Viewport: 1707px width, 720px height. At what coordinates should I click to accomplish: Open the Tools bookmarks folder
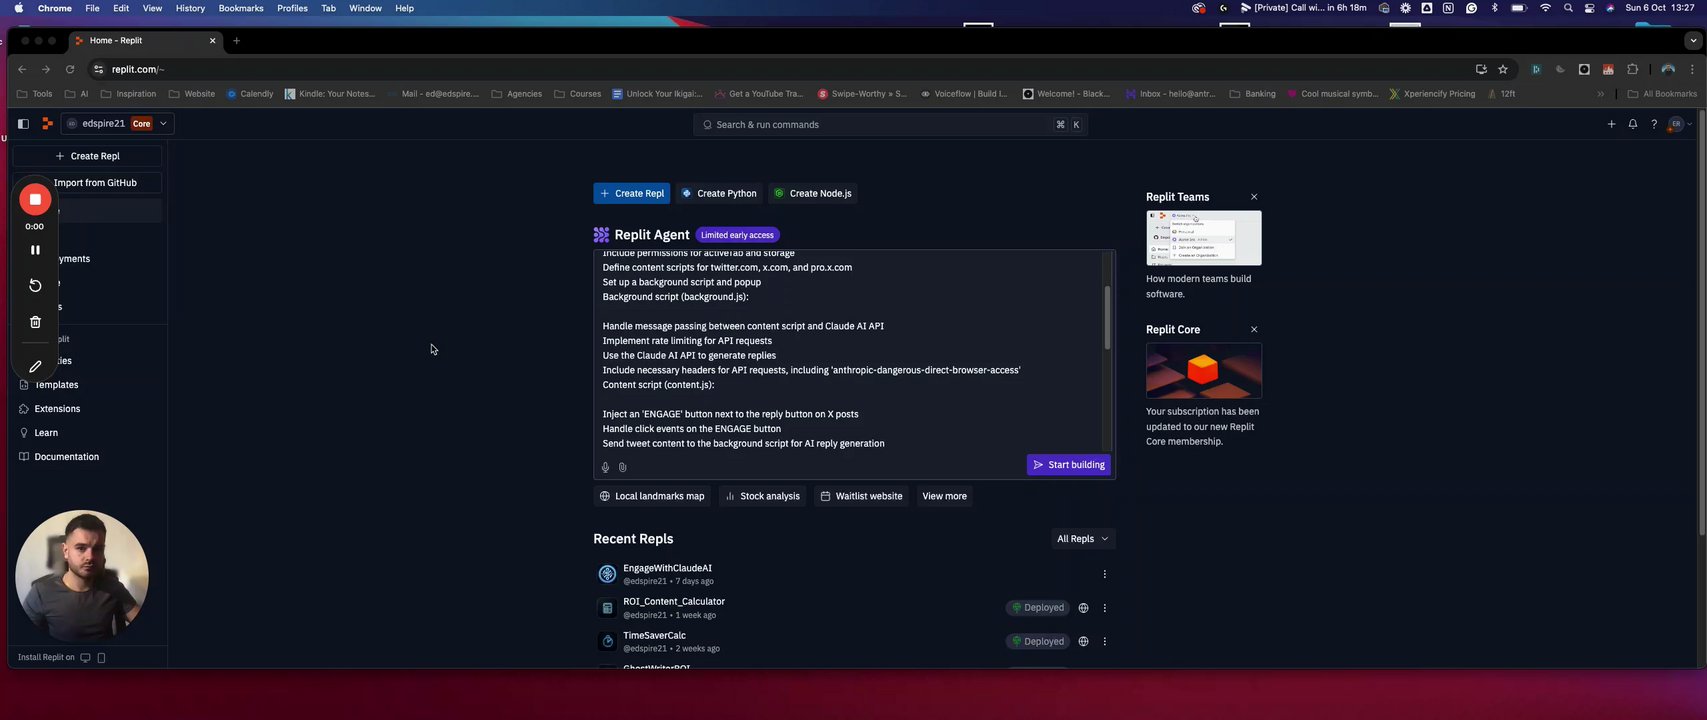pos(36,94)
